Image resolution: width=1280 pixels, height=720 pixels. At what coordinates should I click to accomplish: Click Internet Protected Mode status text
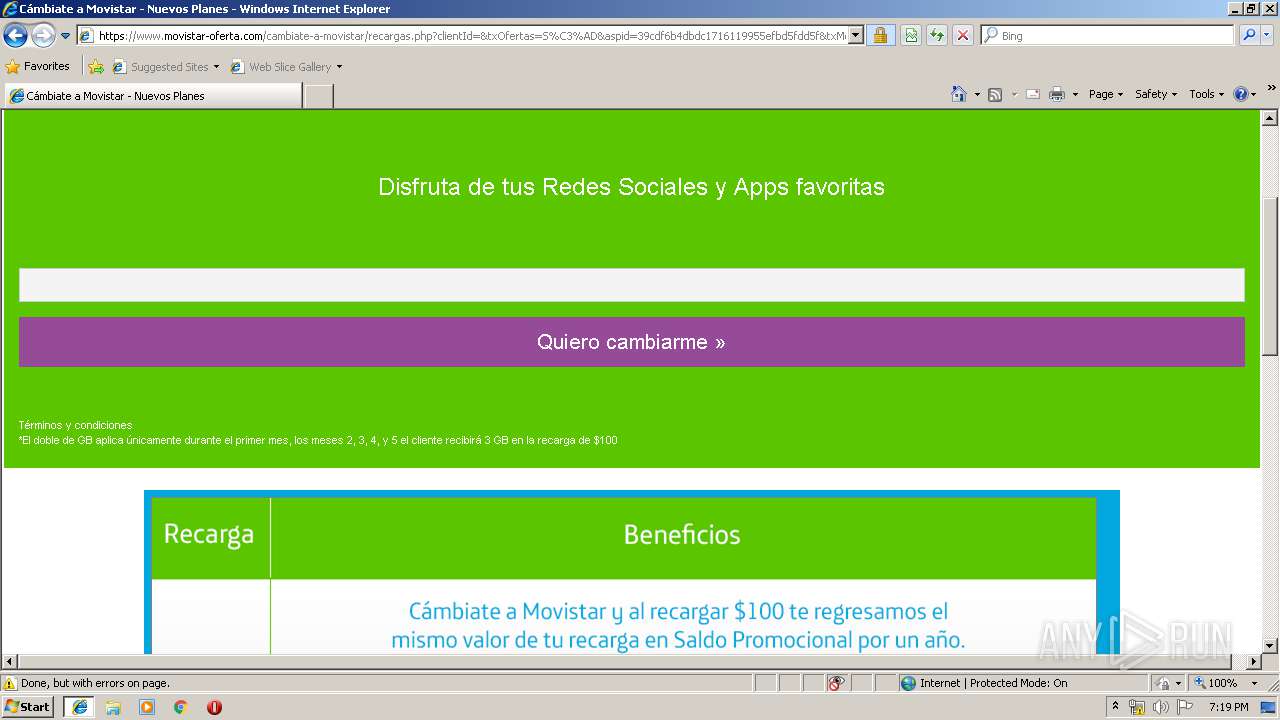click(x=993, y=684)
